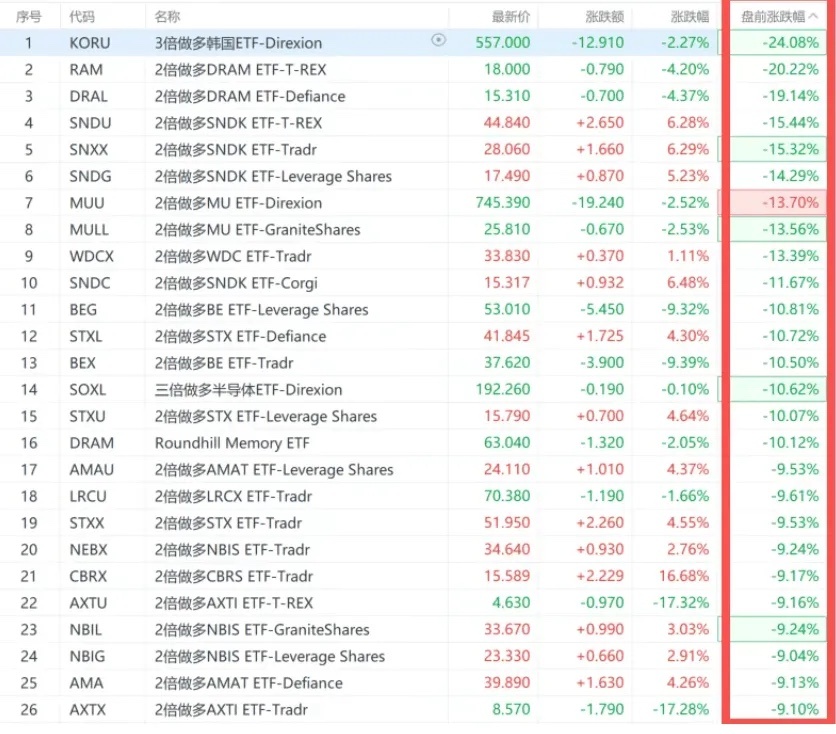The image size is (836, 734).
Task: Select the WDCX ticker code
Action: 91,256
